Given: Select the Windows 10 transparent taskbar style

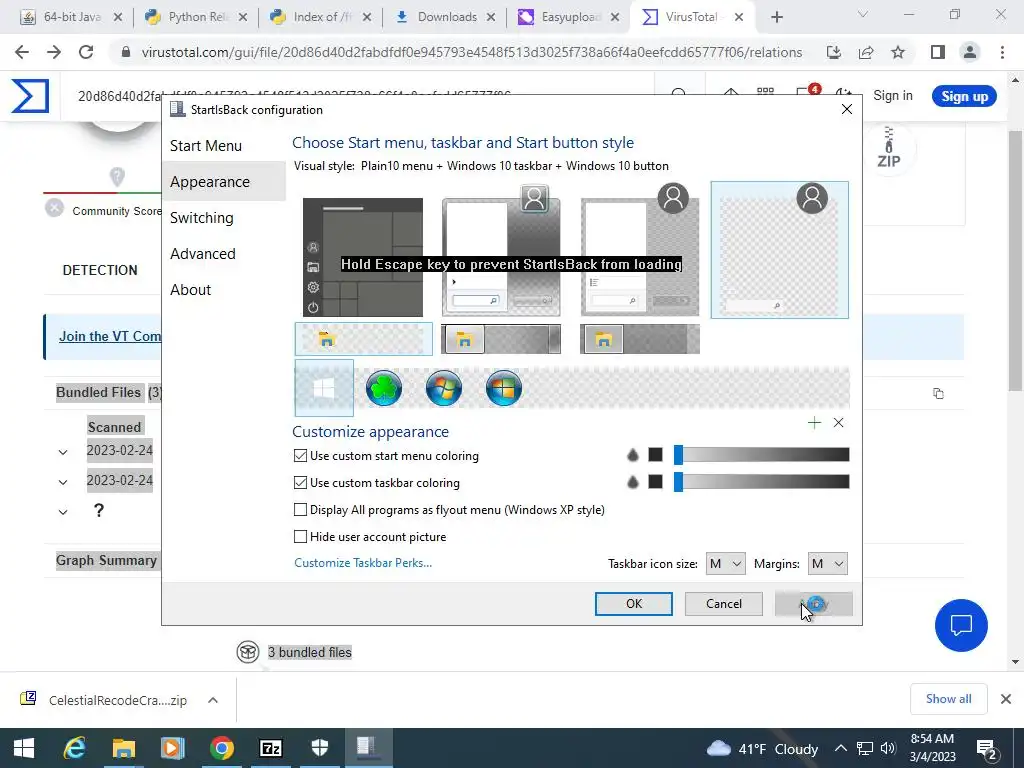Looking at the screenshot, I should click(x=364, y=339).
